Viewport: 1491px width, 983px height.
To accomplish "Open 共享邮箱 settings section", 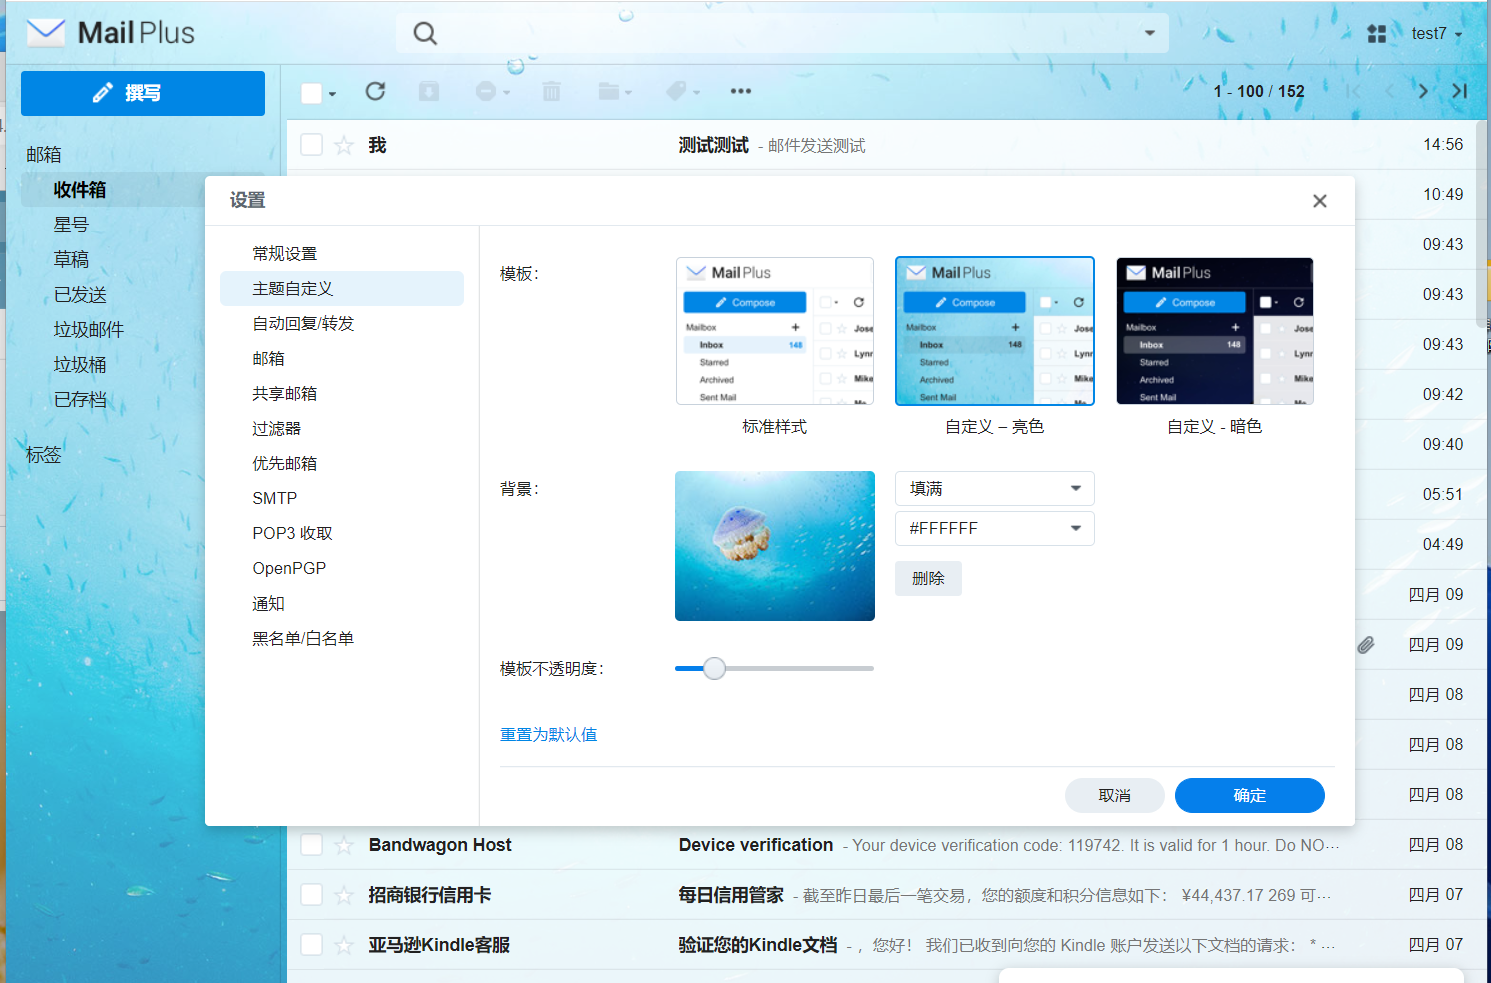I will point(342,394).
